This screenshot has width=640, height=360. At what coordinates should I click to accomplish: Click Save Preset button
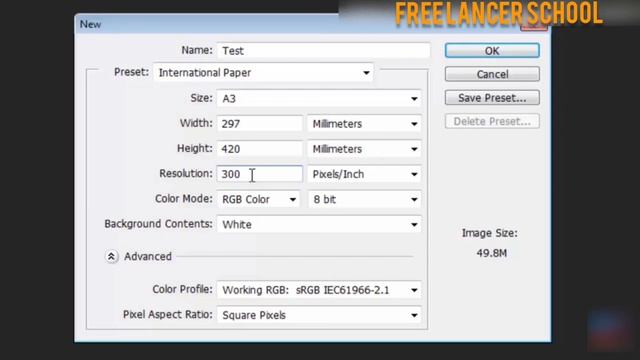coord(492,98)
